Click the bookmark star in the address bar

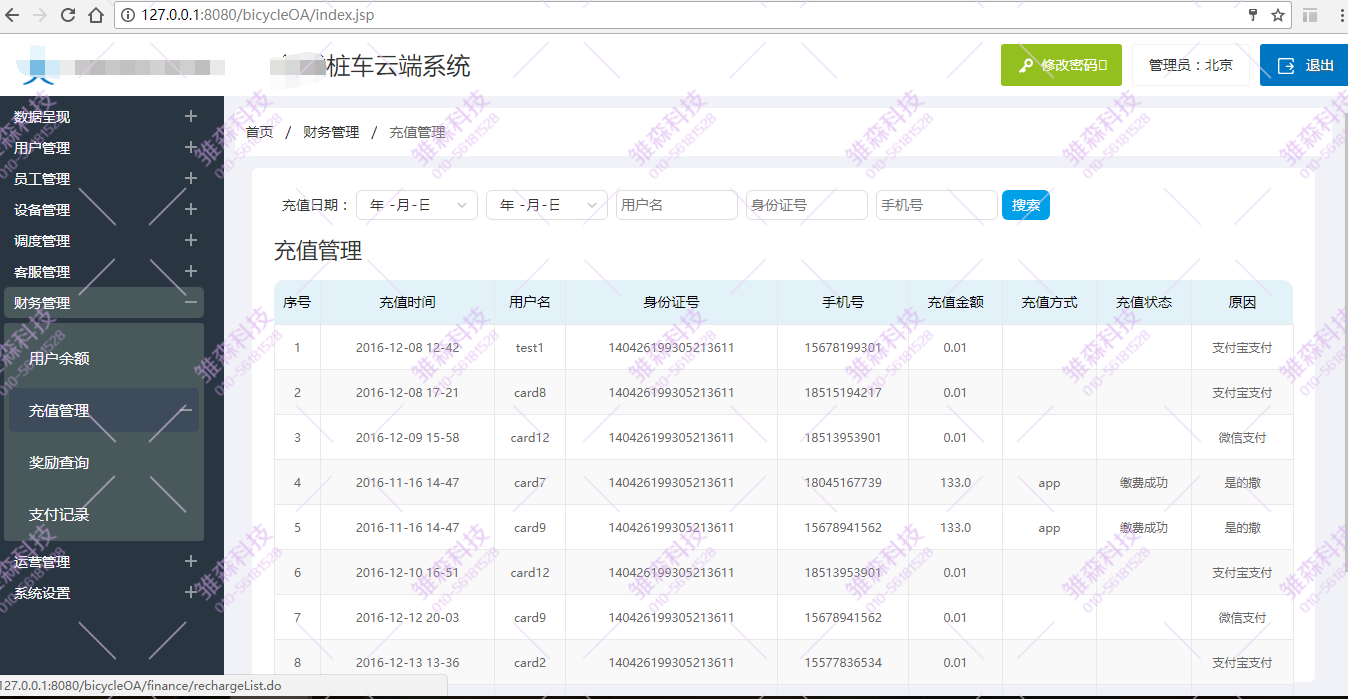[x=1280, y=15]
